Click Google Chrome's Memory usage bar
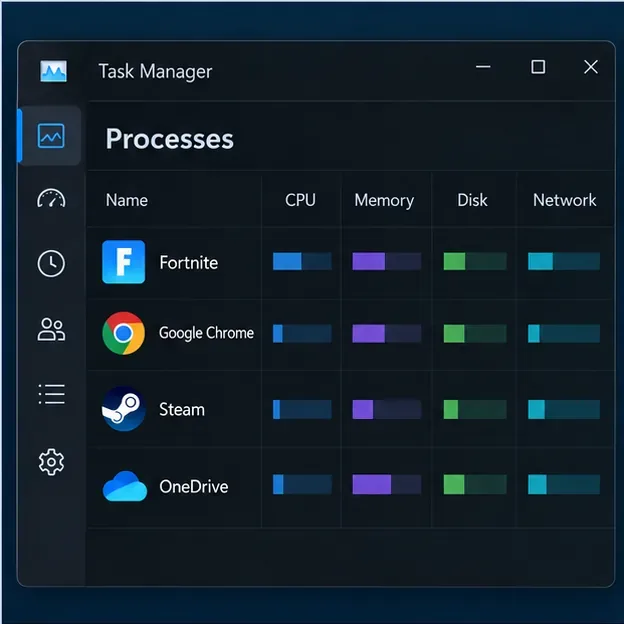Viewport: 624px width, 624px height. (x=387, y=333)
